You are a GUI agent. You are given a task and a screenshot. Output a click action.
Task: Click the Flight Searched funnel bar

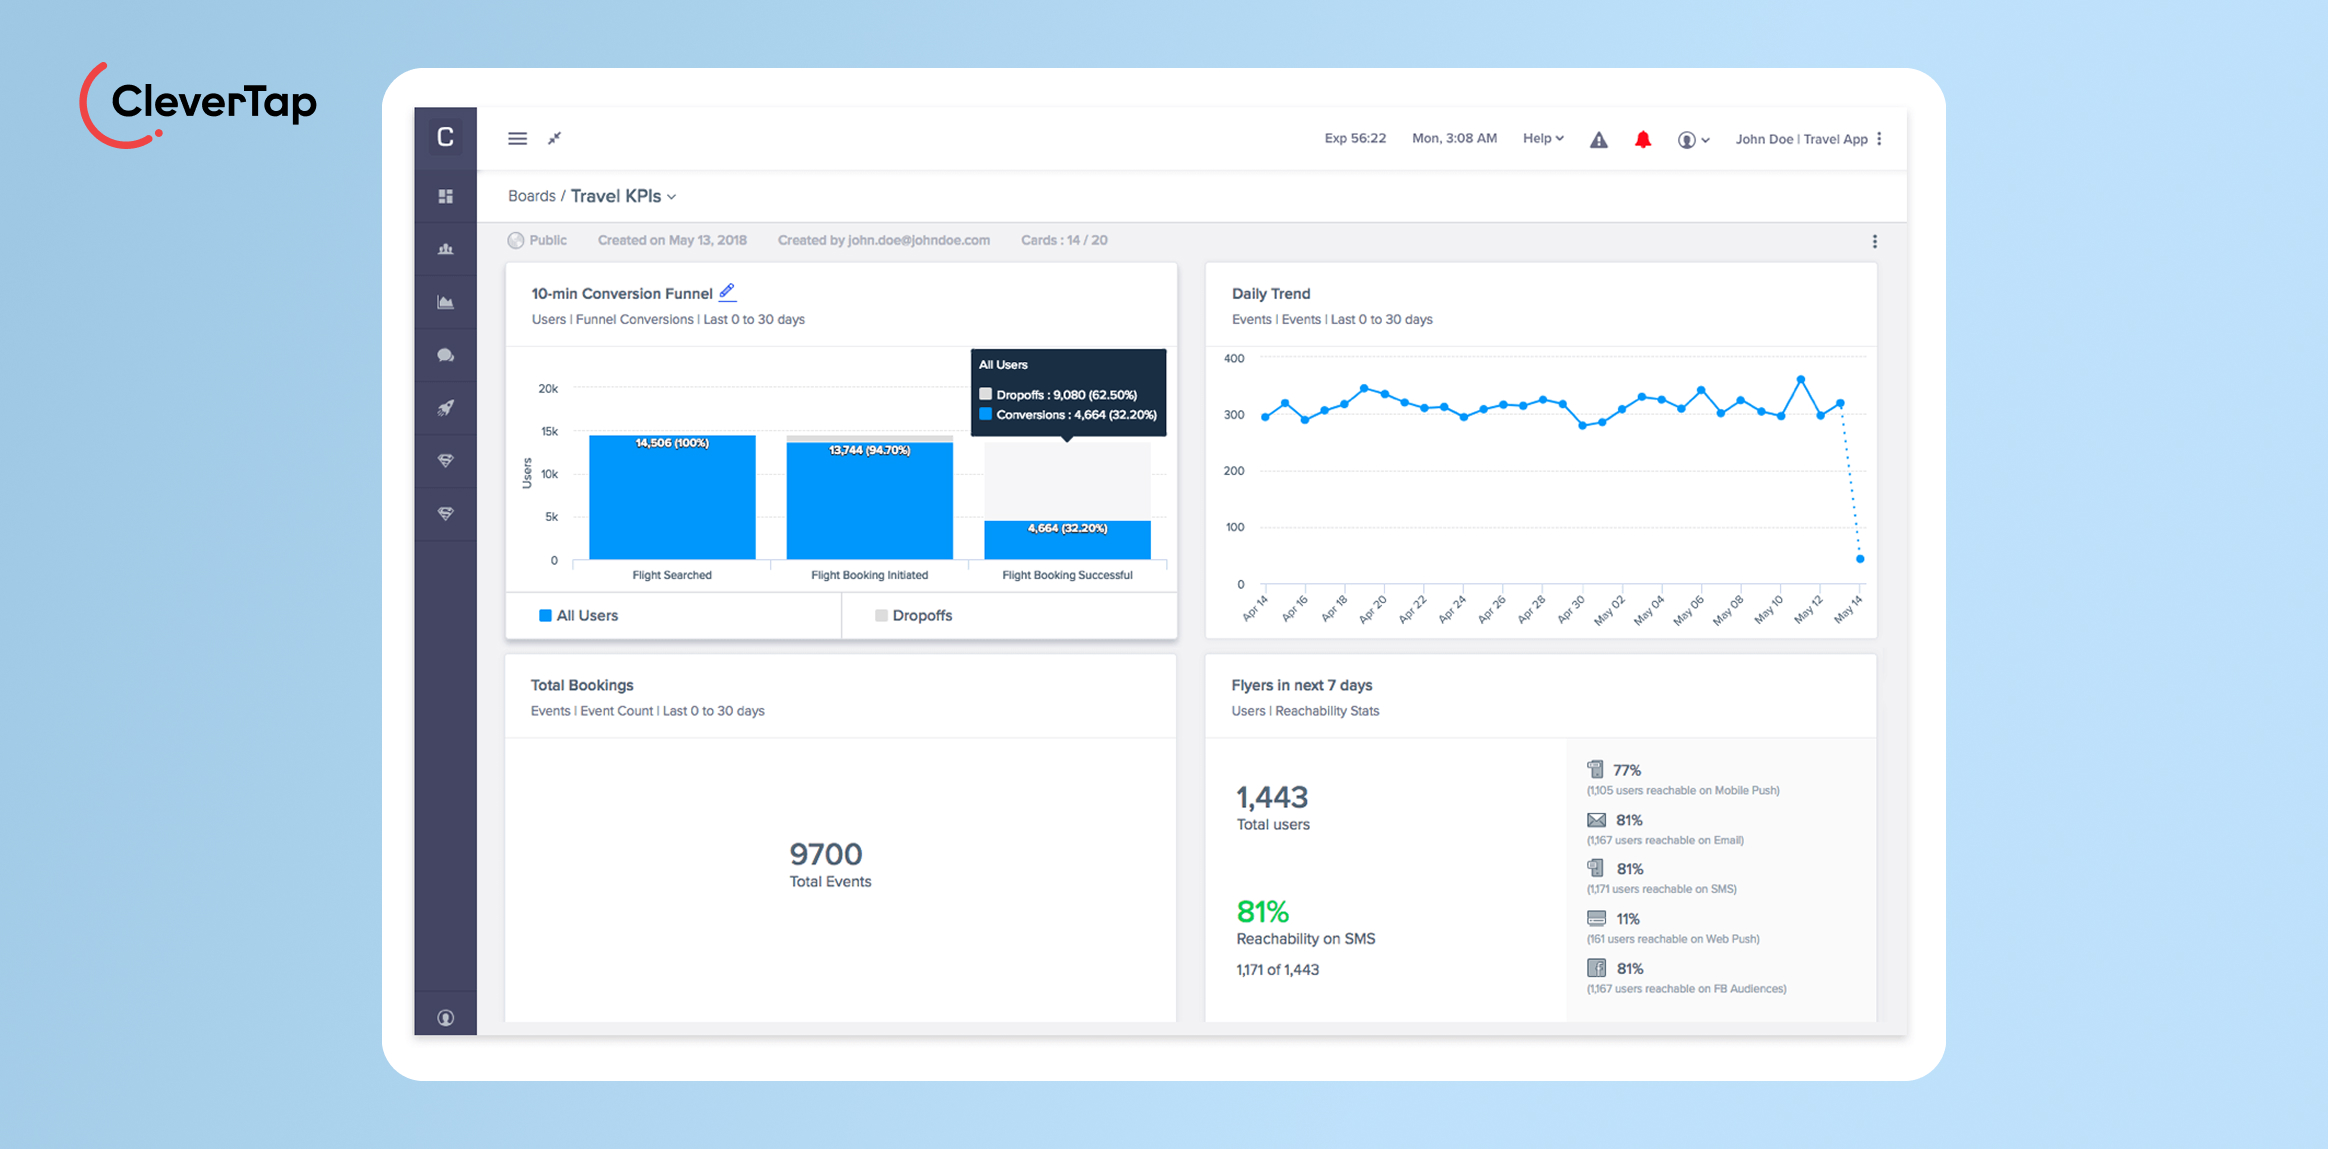[672, 497]
